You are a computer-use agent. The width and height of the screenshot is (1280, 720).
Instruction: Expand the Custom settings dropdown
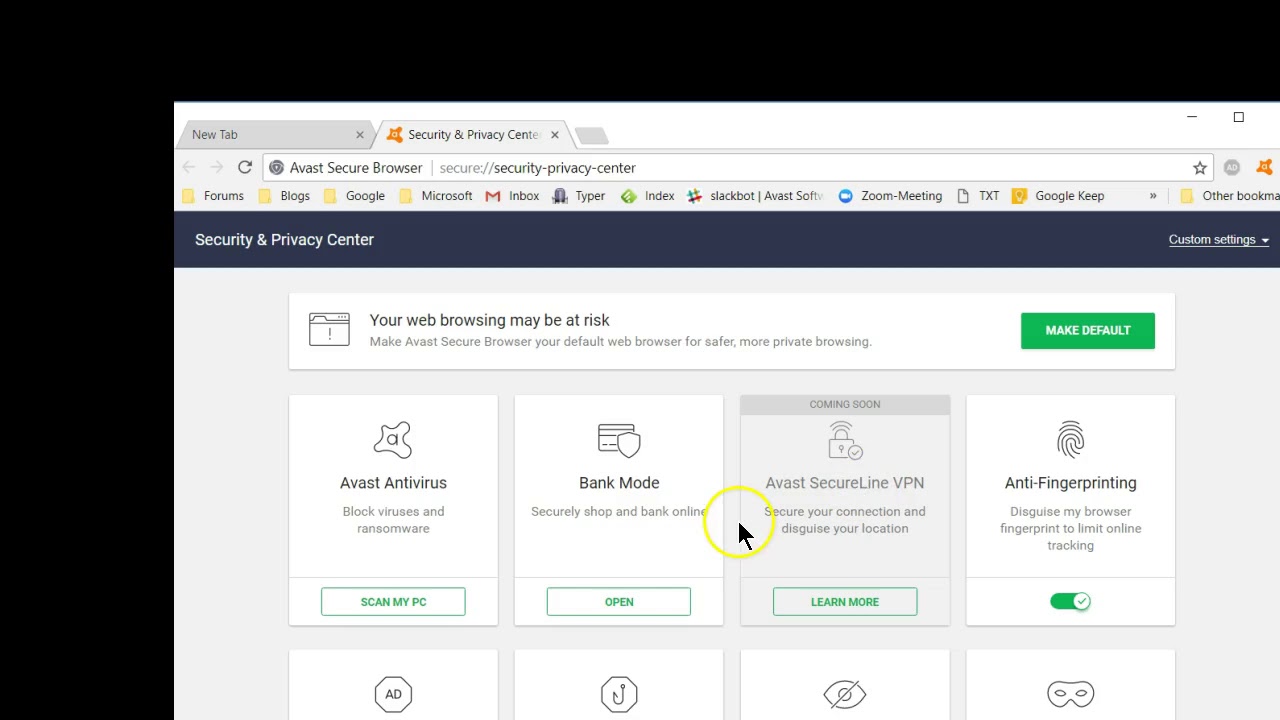pos(1219,240)
